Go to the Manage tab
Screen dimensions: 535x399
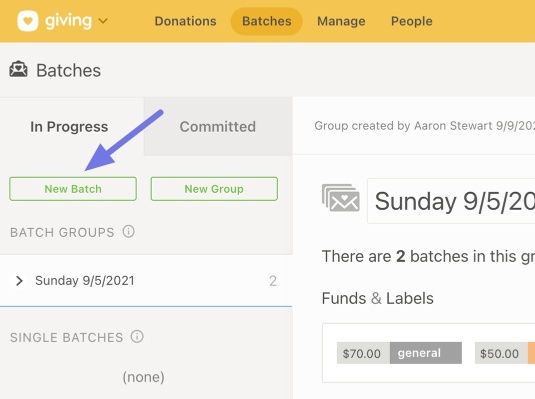pos(341,21)
